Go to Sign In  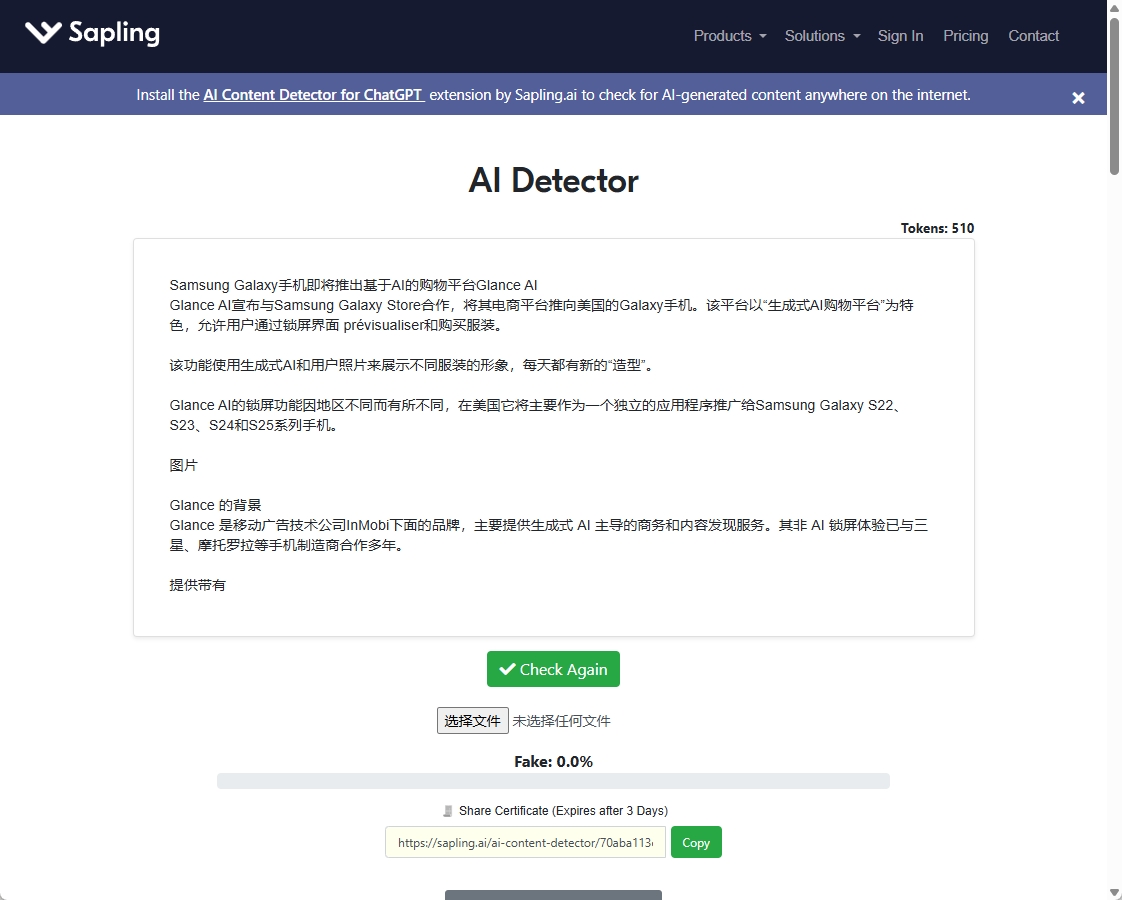900,36
